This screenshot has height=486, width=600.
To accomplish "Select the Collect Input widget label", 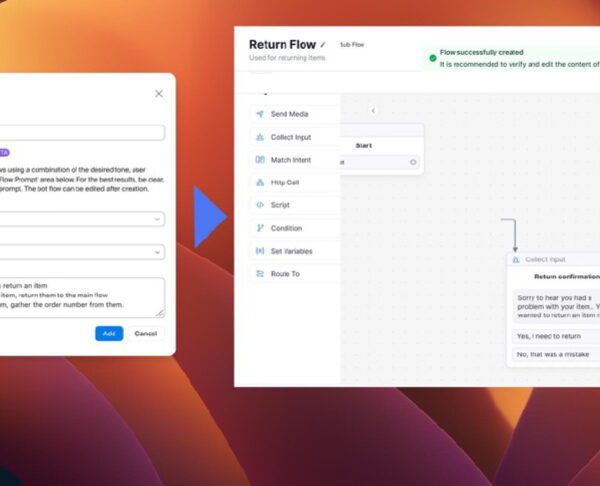I will click(291, 137).
